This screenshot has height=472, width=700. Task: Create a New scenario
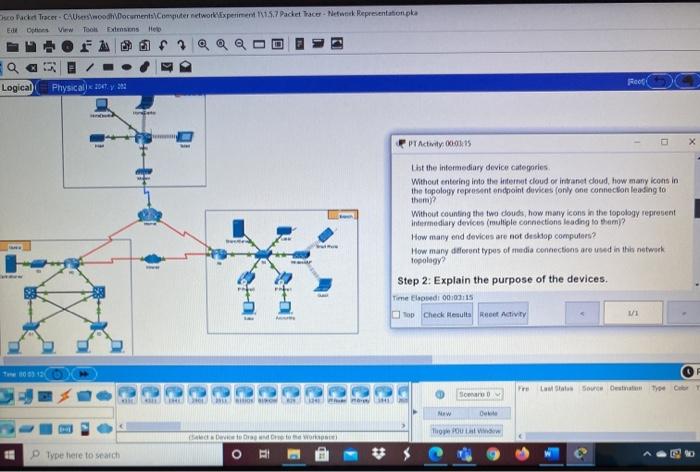[444, 414]
